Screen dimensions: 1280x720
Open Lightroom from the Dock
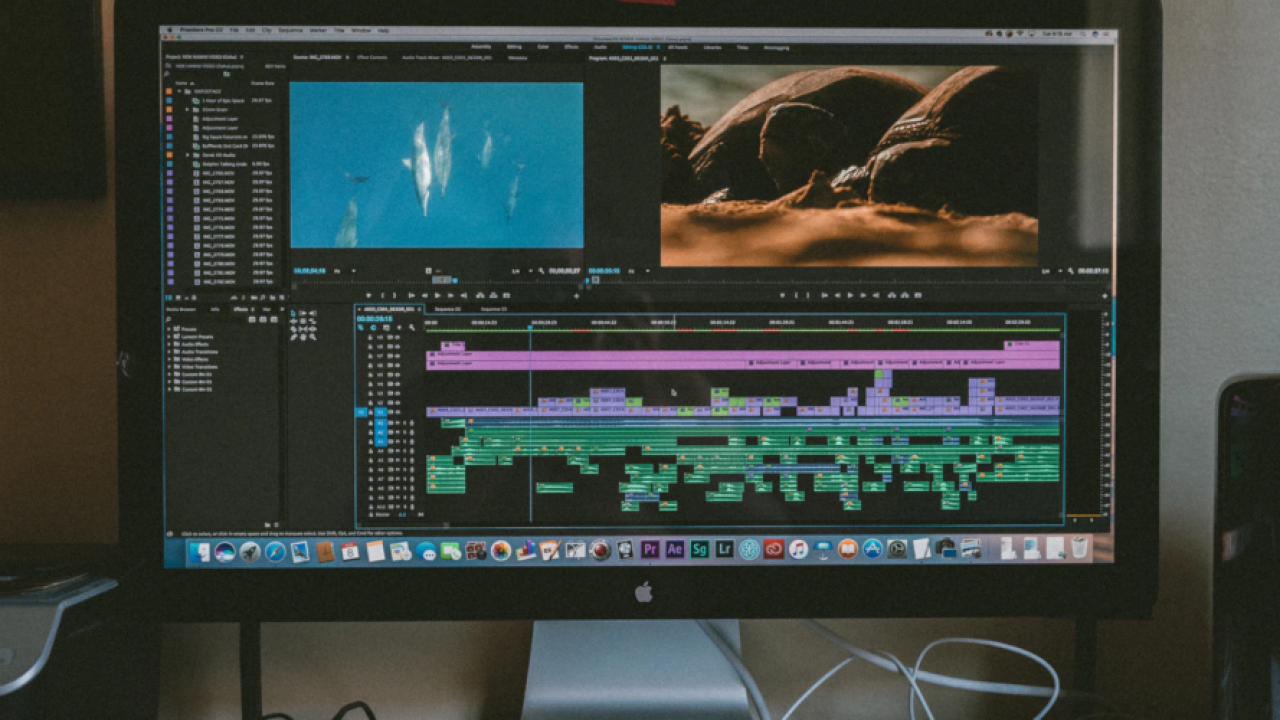tap(724, 549)
